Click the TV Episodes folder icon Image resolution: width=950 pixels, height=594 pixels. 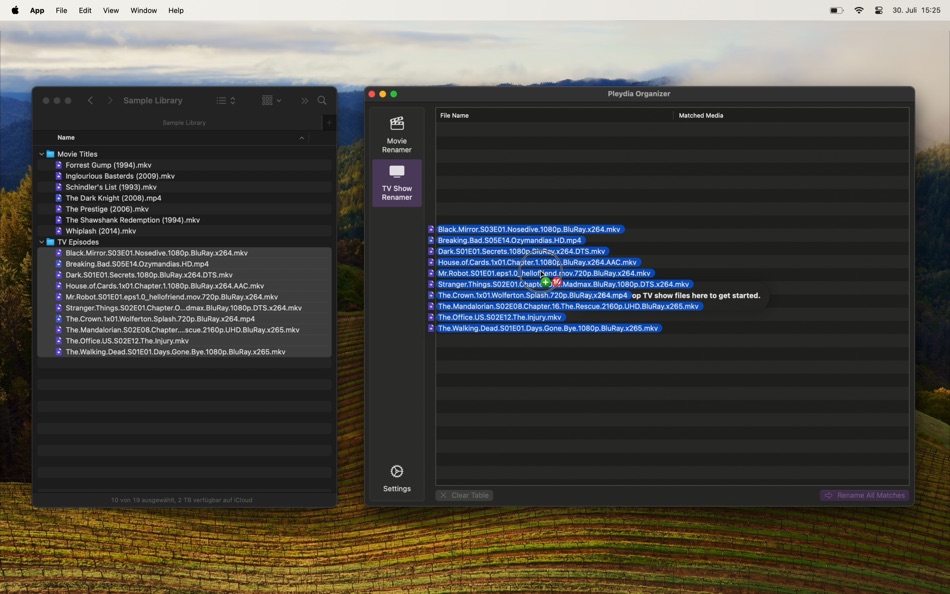[x=51, y=242]
